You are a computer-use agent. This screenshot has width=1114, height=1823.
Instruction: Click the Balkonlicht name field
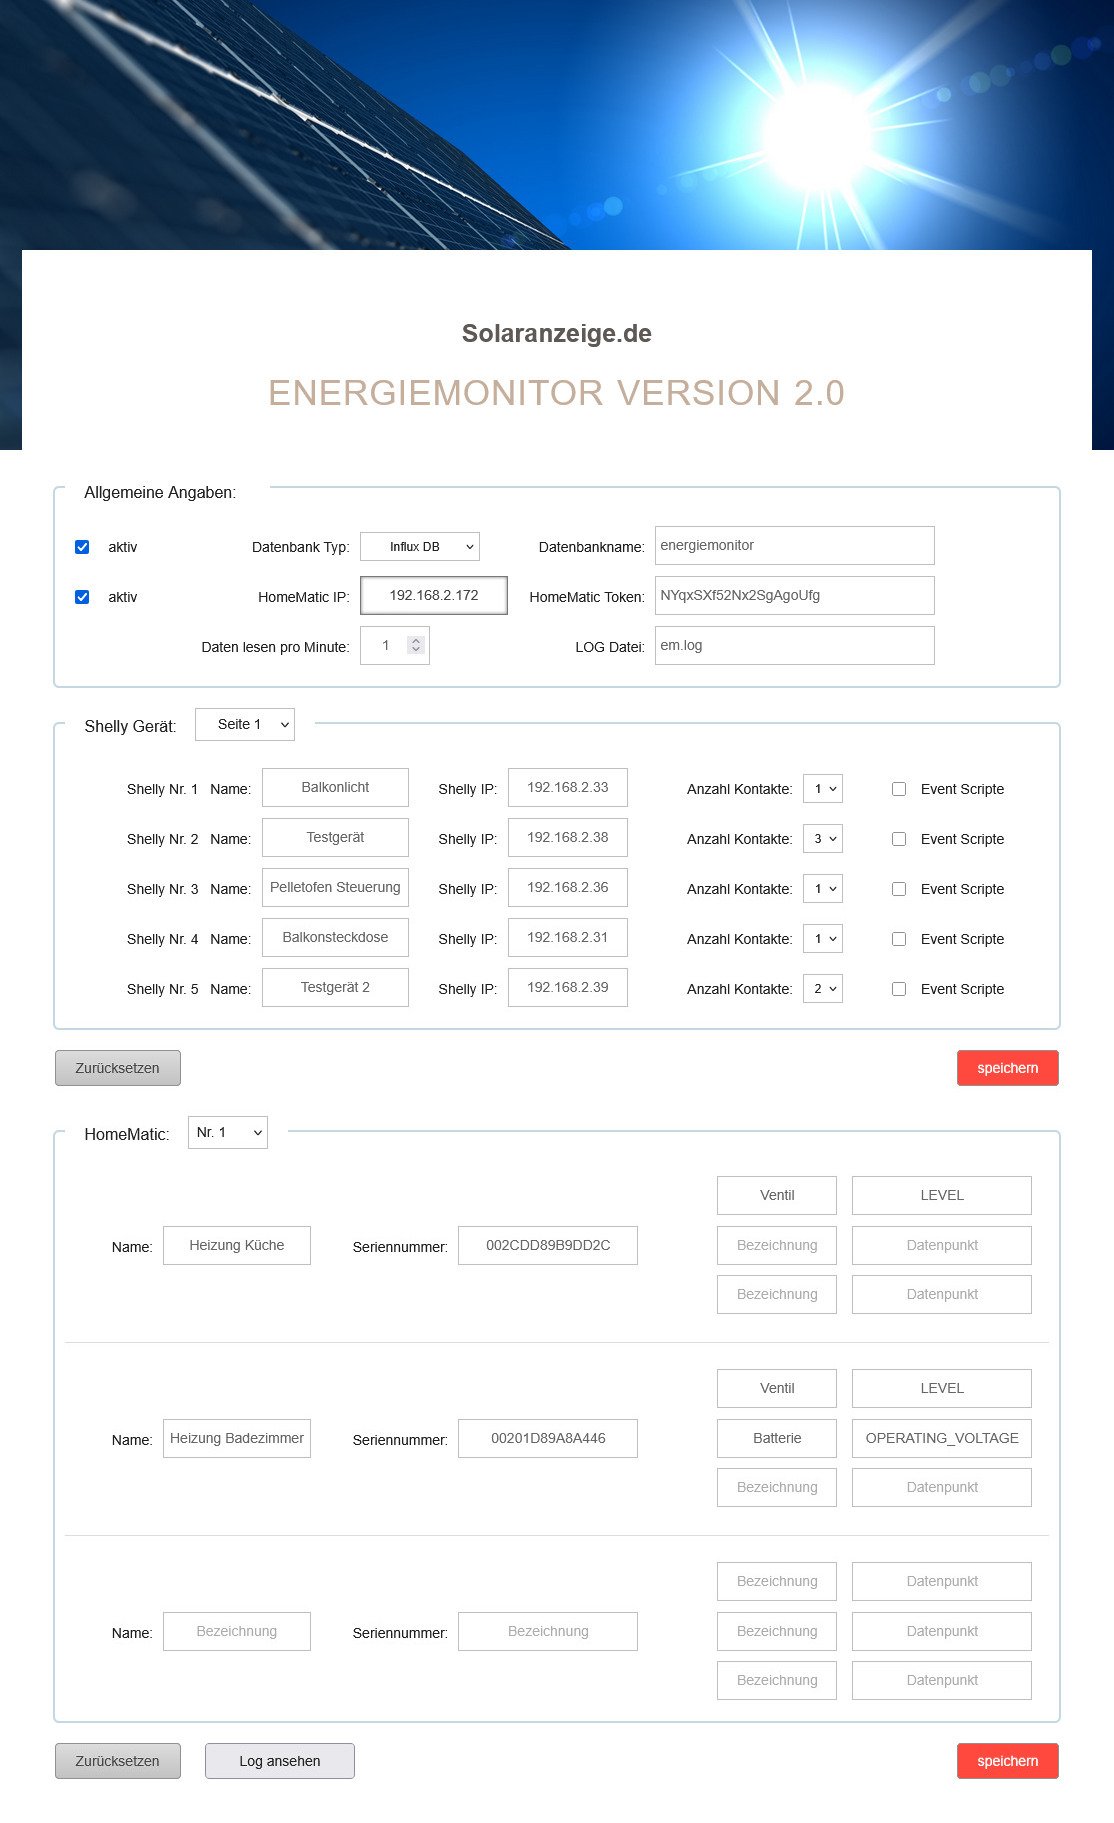coord(335,787)
